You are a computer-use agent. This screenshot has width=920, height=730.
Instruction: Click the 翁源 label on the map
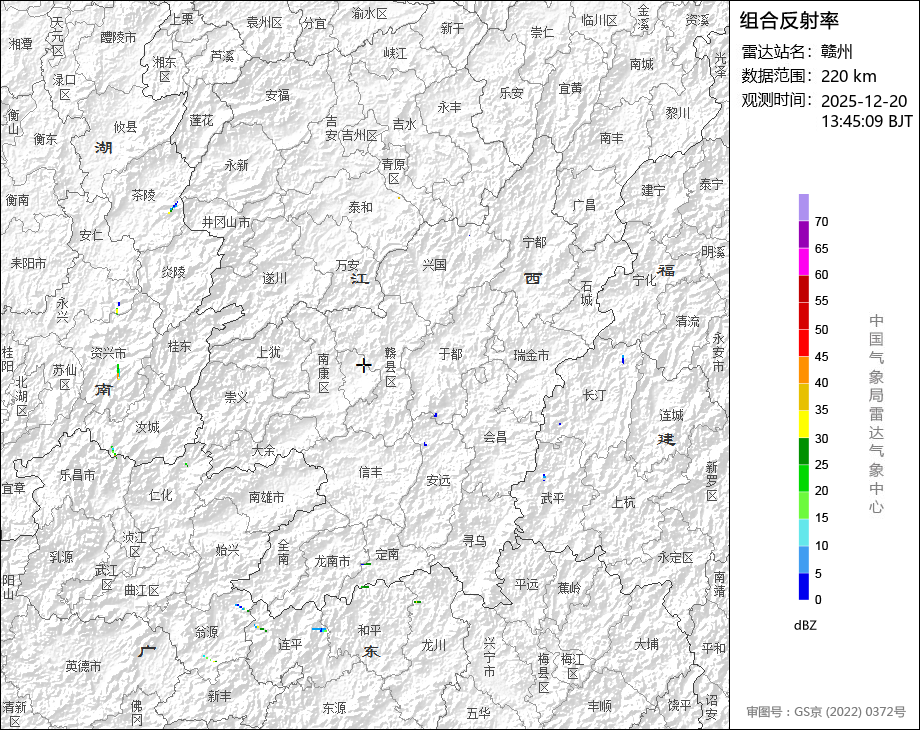pyautogui.click(x=206, y=631)
